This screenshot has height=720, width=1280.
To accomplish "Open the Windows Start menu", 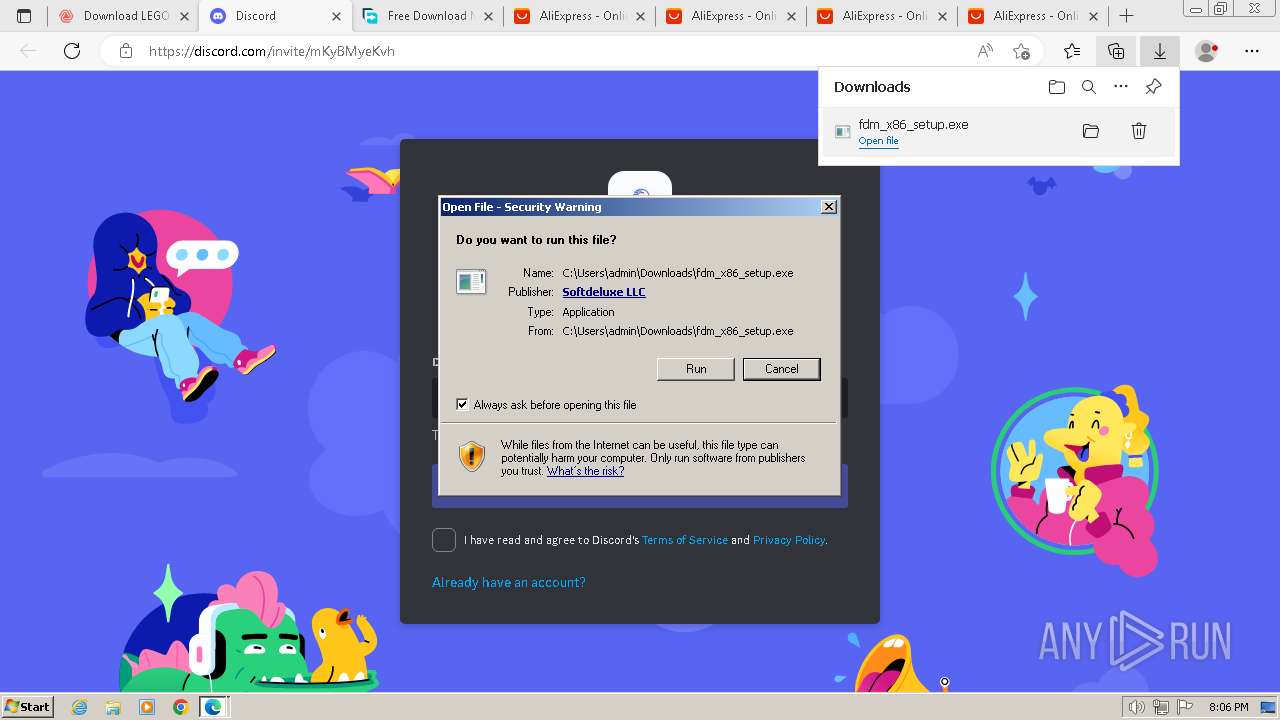I will 28,706.
